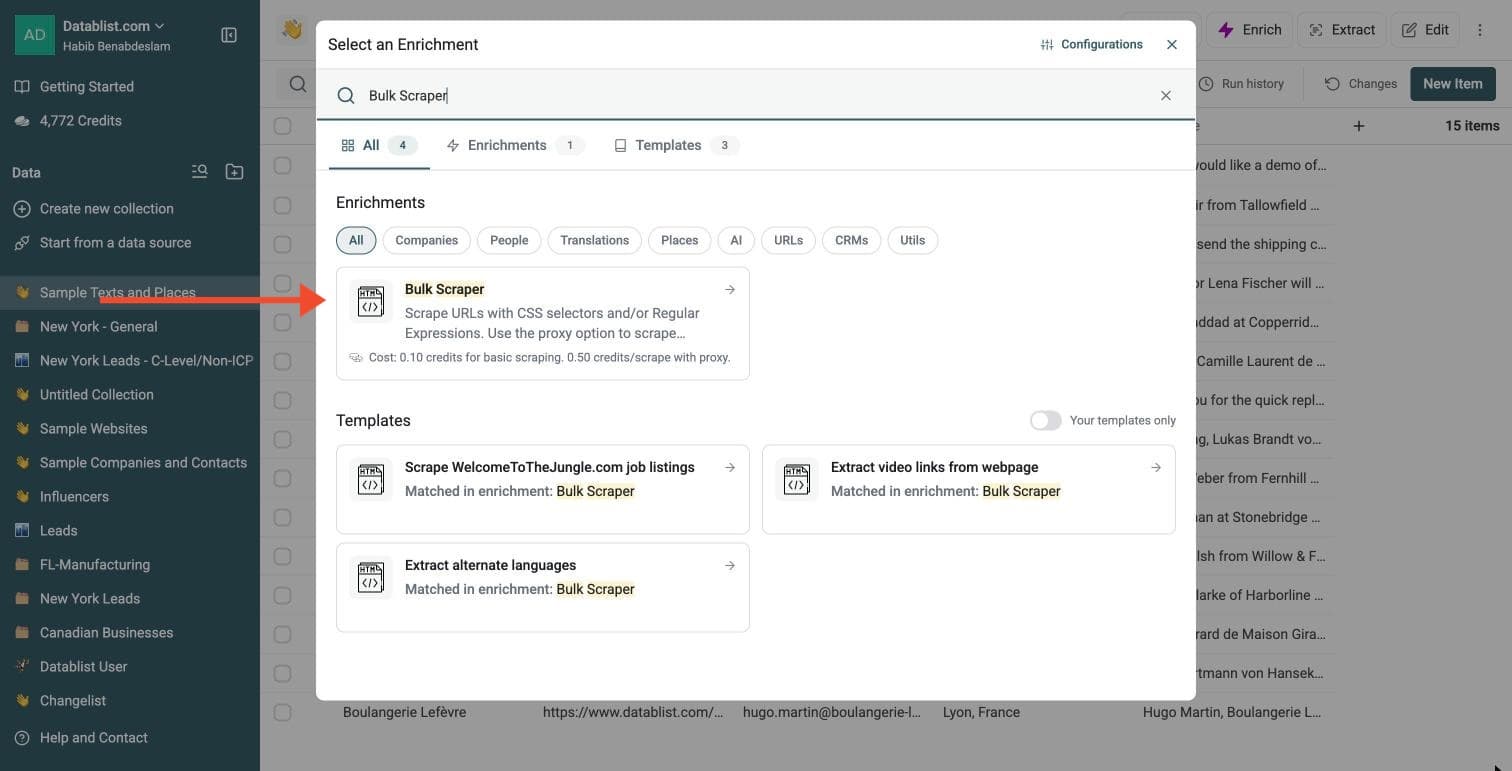Filter enrichments by Companies

427,240
